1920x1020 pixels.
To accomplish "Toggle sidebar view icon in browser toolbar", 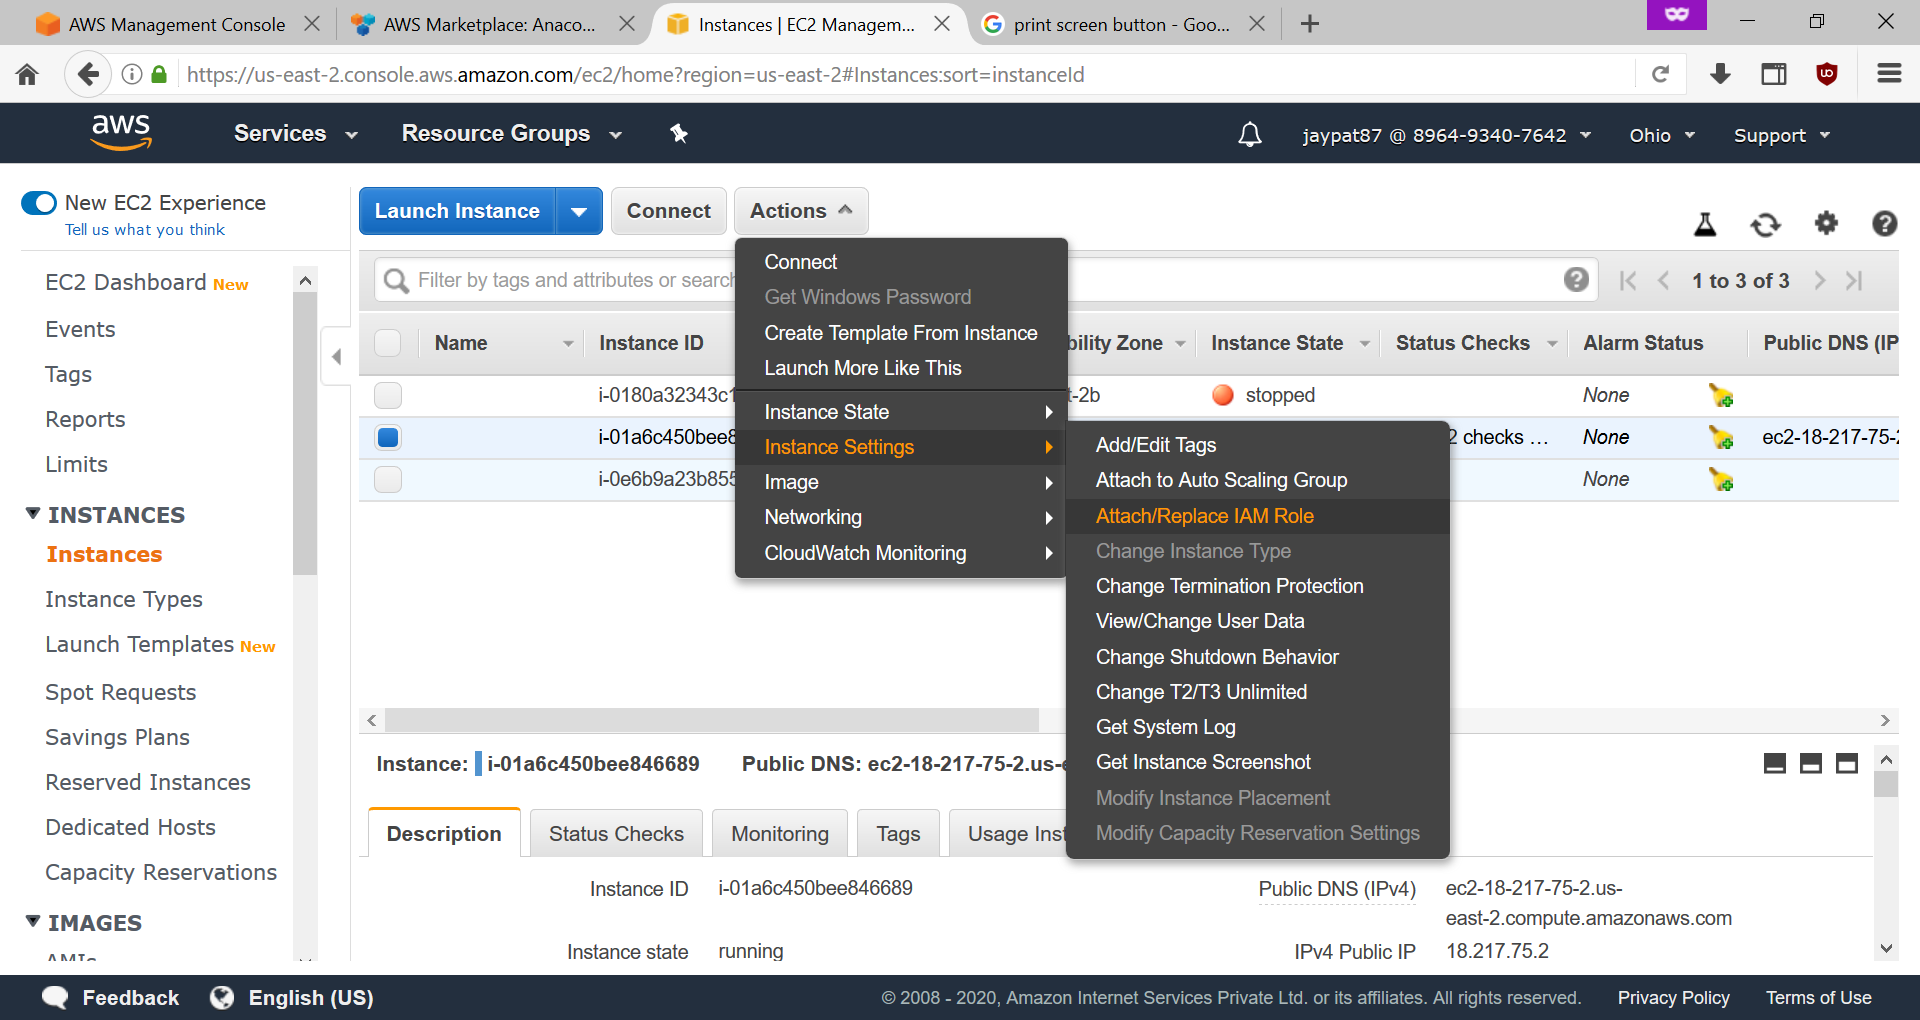I will point(1774,74).
